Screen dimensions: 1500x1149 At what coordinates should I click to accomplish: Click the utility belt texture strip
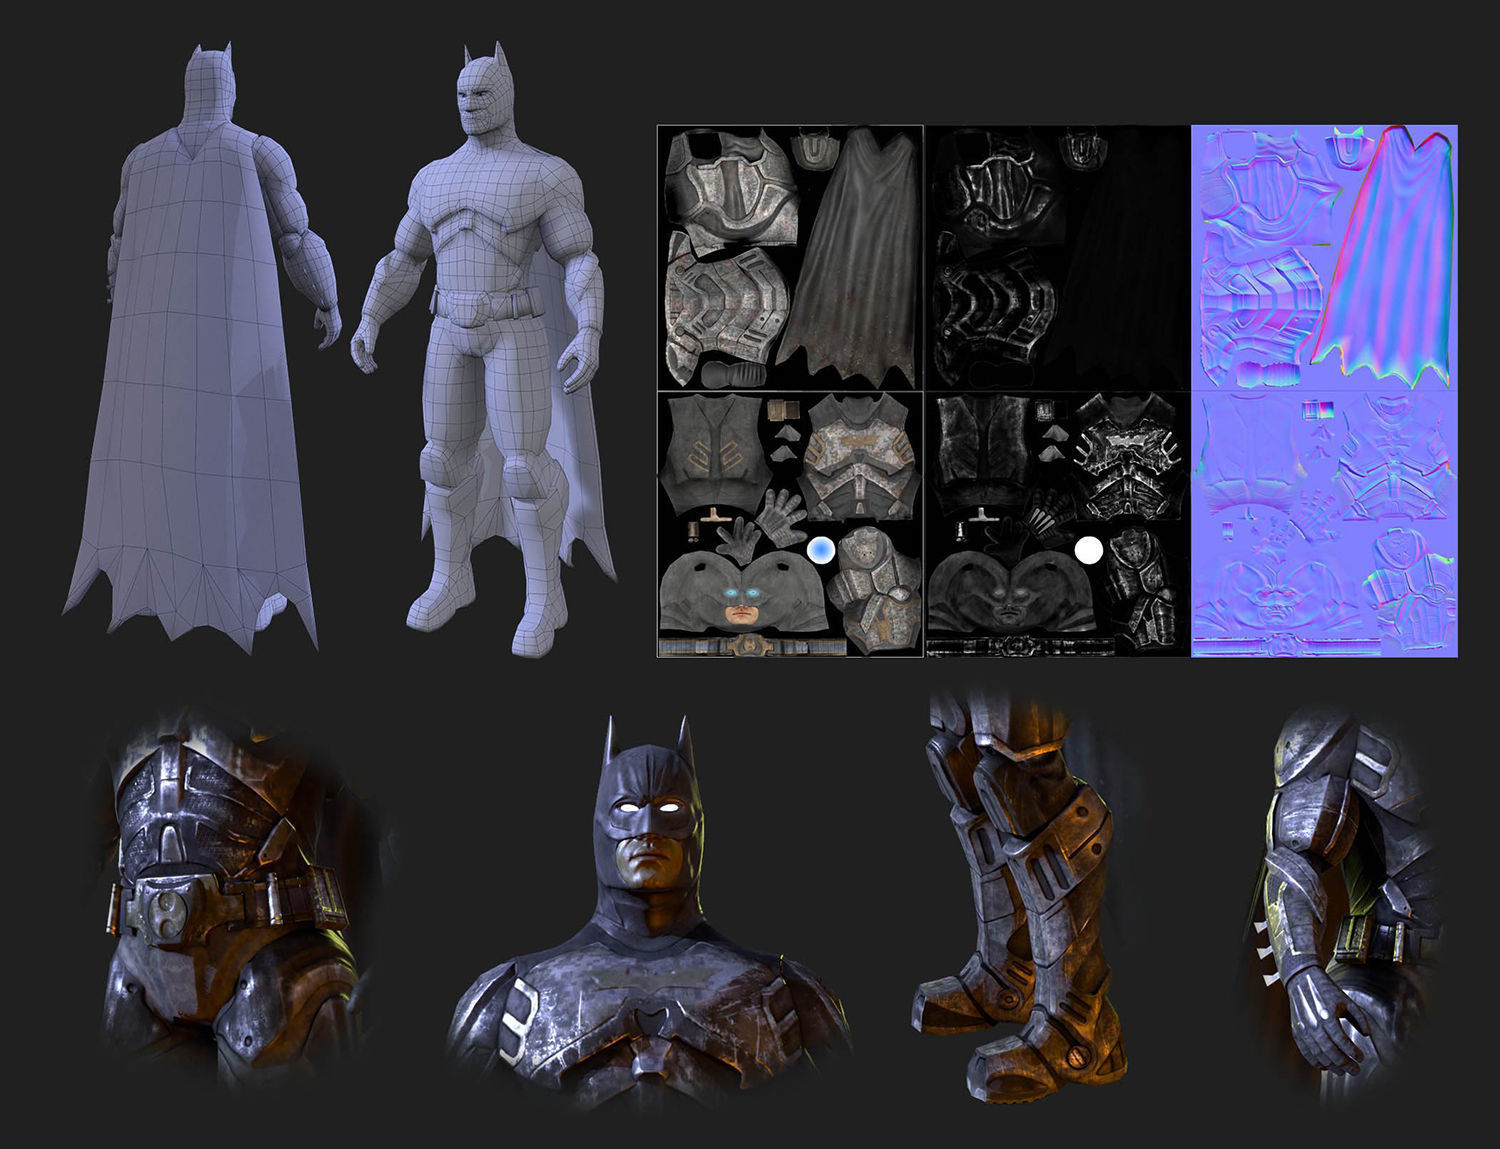tap(753, 647)
